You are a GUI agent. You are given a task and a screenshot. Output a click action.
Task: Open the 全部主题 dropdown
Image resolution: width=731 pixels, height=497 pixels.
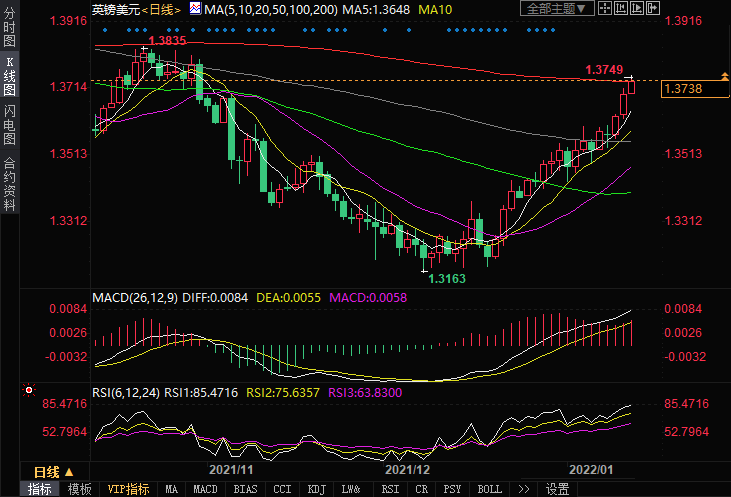coord(559,9)
